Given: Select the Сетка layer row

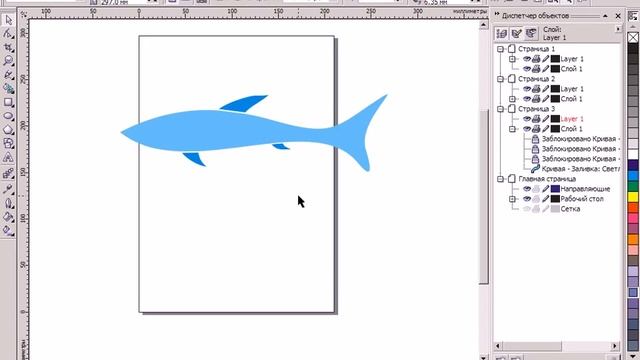Looking at the screenshot, I should tap(570, 209).
